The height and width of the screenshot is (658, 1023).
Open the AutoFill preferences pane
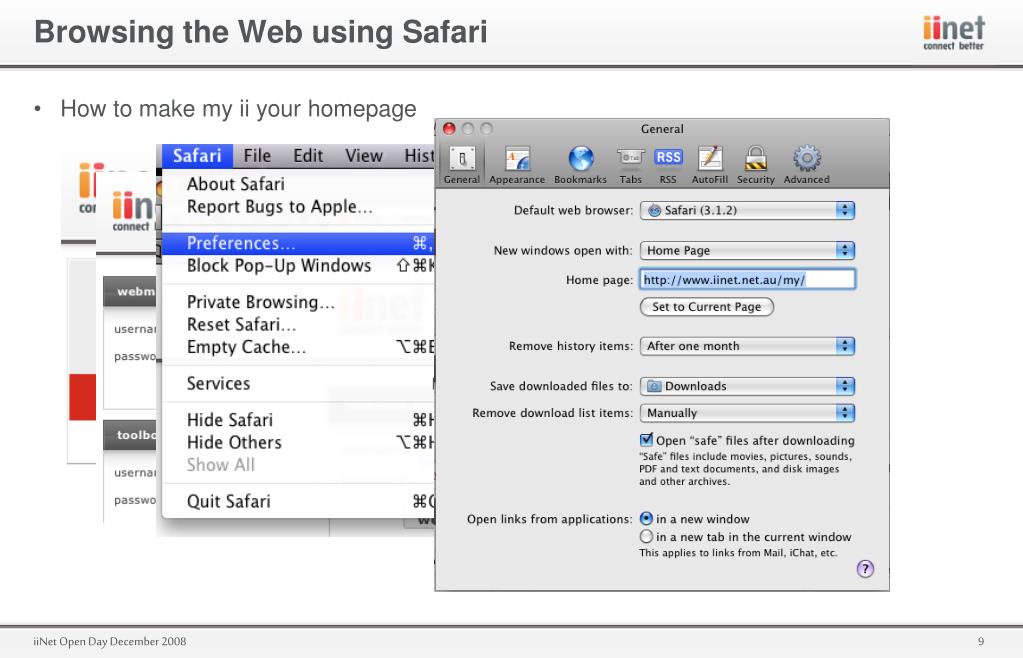coord(710,164)
